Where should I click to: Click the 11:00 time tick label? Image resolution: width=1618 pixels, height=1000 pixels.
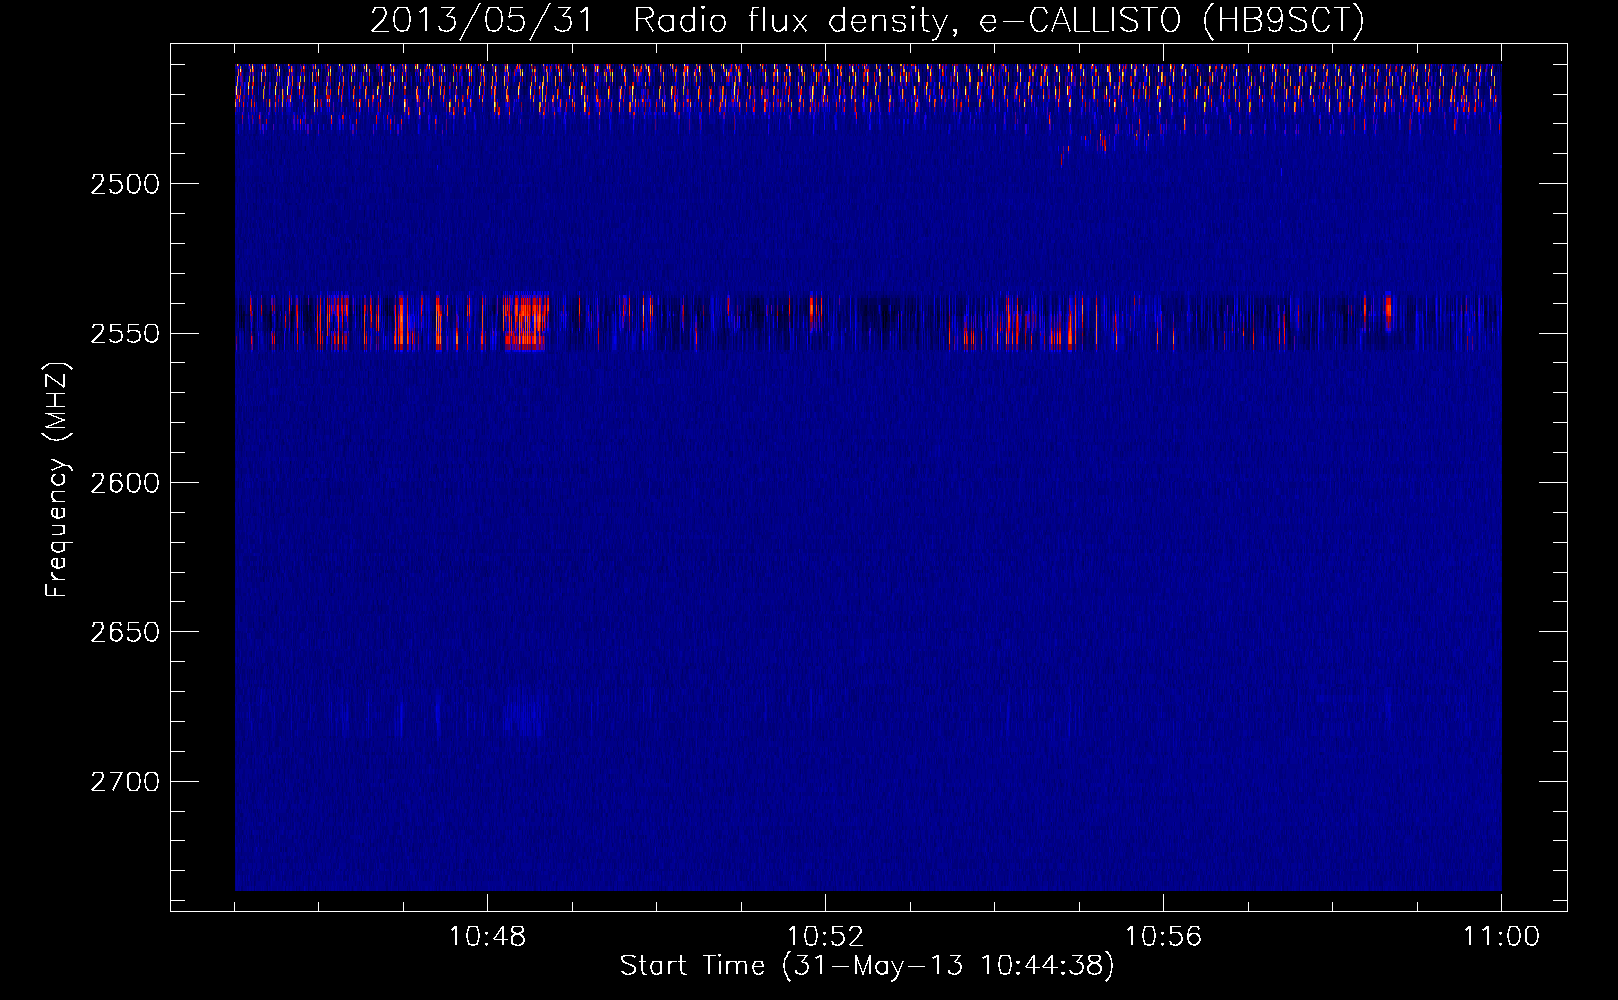(x=1501, y=937)
